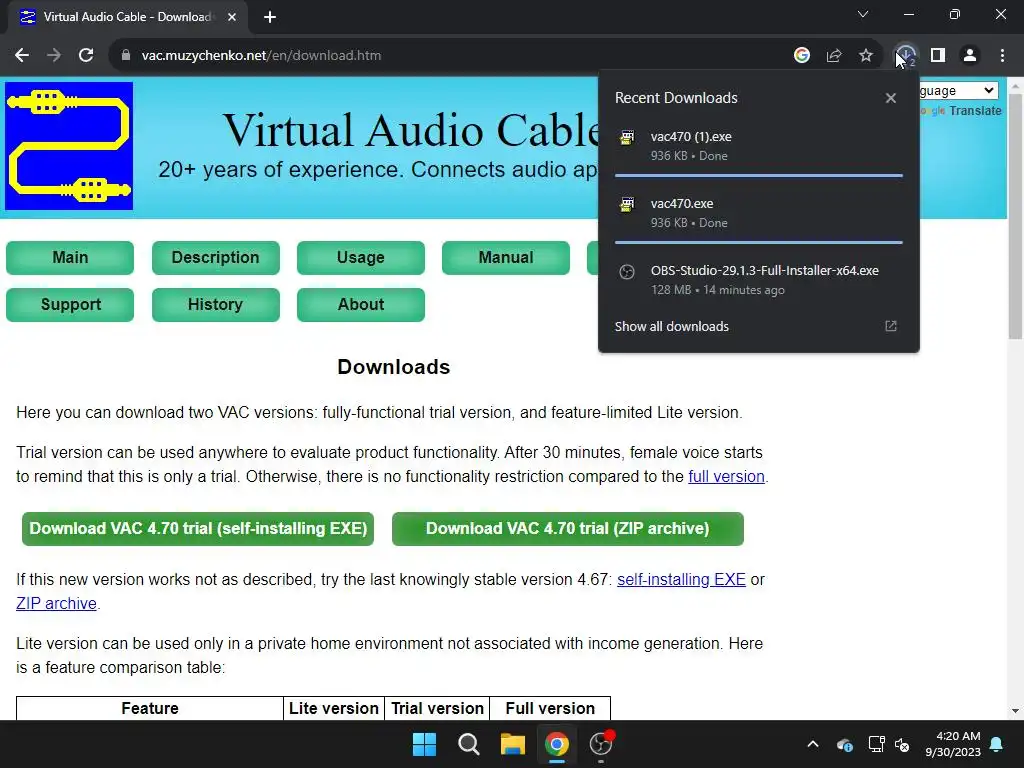
Task: Open the network display tray icon
Action: [x=876, y=744]
